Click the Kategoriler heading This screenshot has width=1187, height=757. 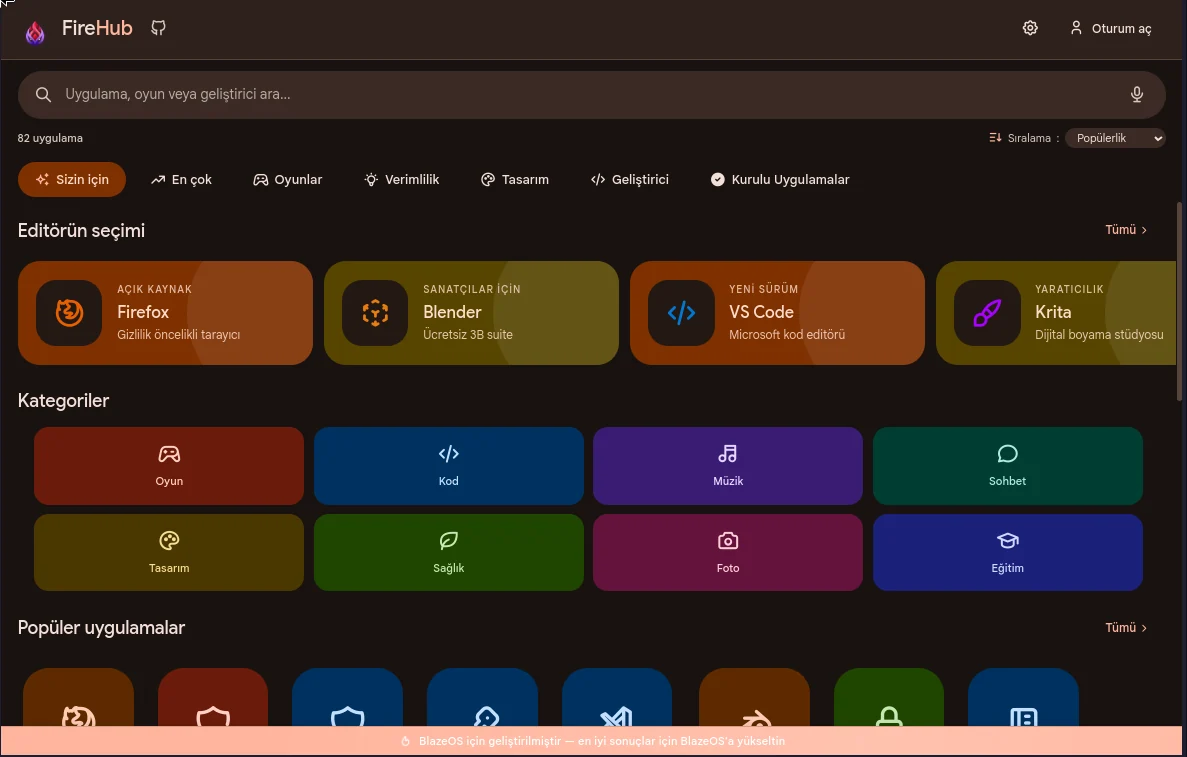(64, 400)
